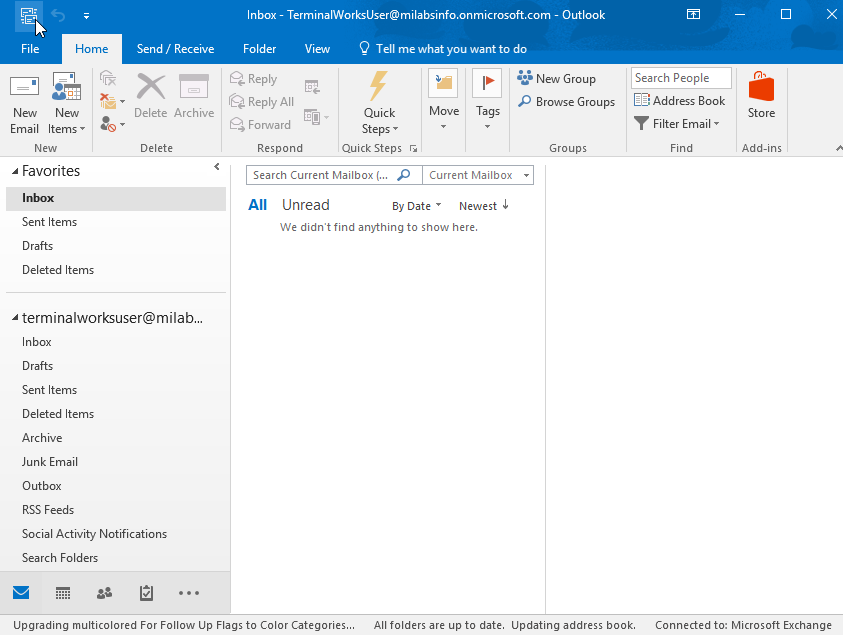Minimize the folder pane

coord(217,167)
